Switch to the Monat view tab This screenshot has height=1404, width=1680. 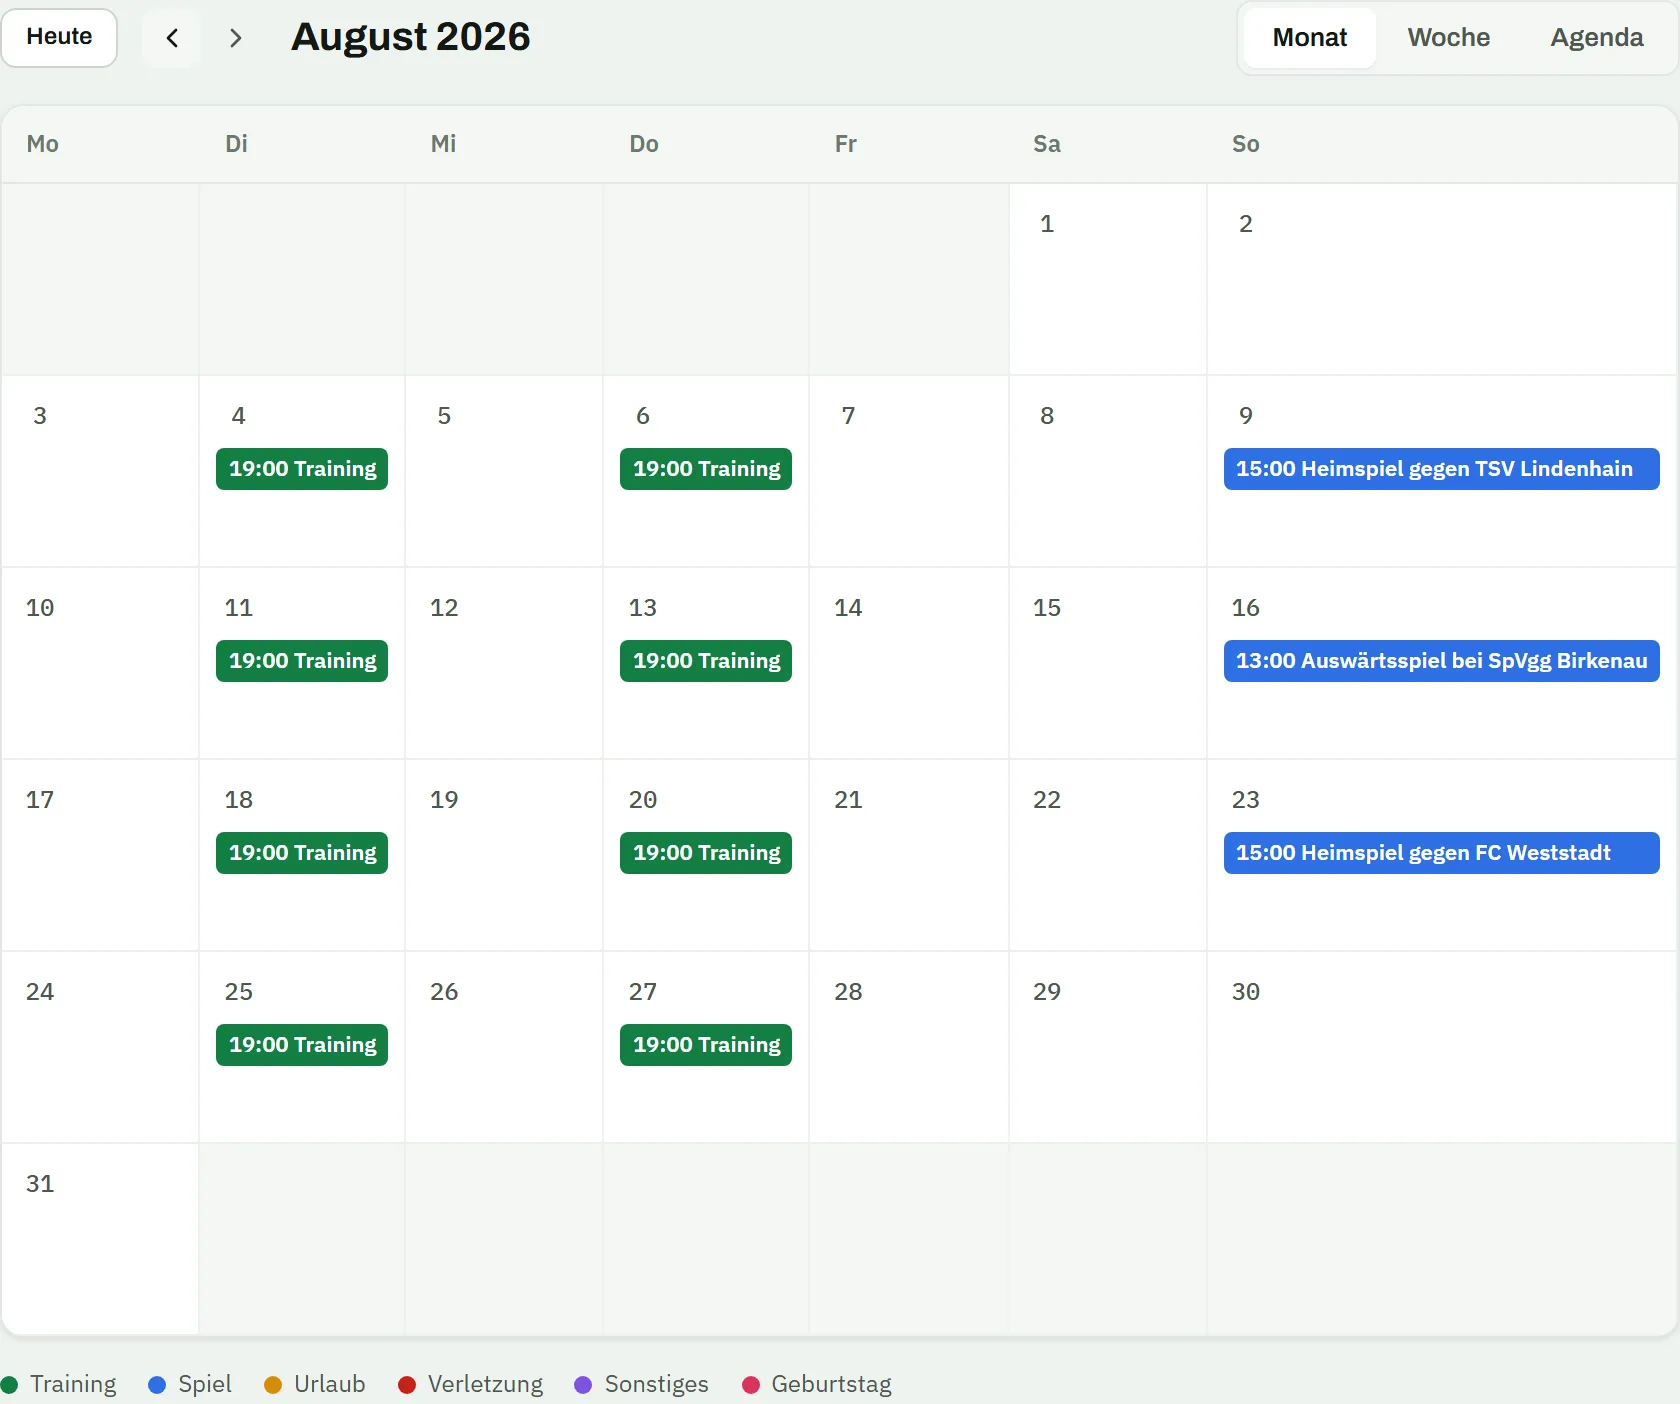pos(1310,38)
